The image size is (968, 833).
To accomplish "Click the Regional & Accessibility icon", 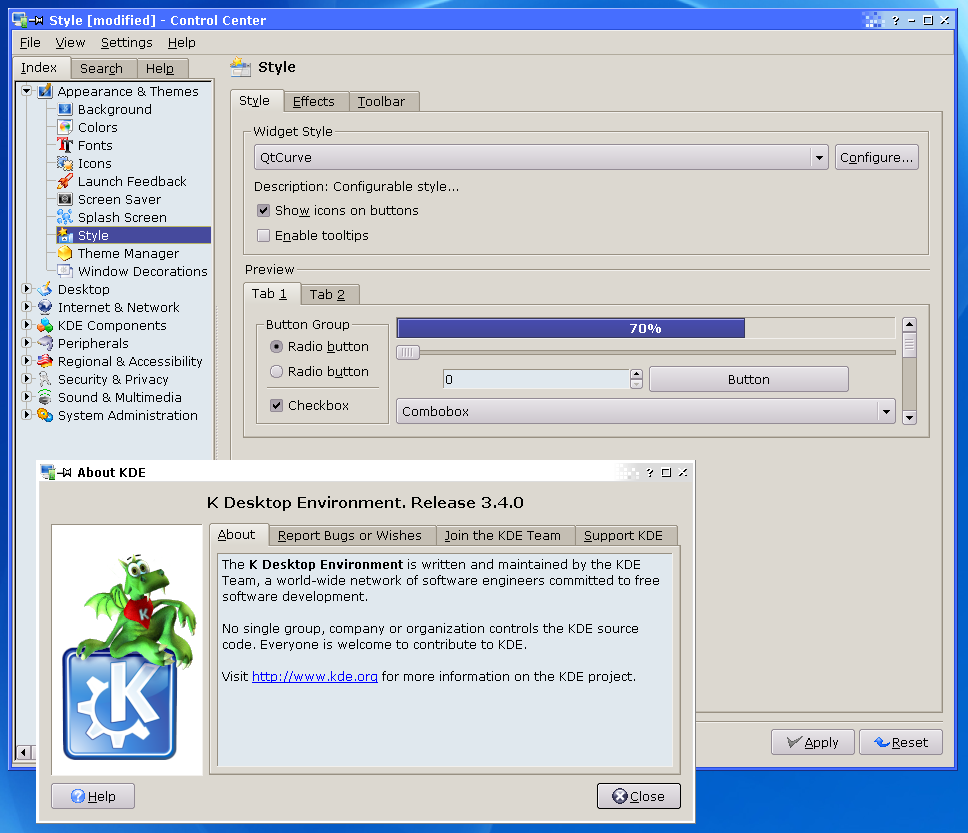I will point(45,361).
